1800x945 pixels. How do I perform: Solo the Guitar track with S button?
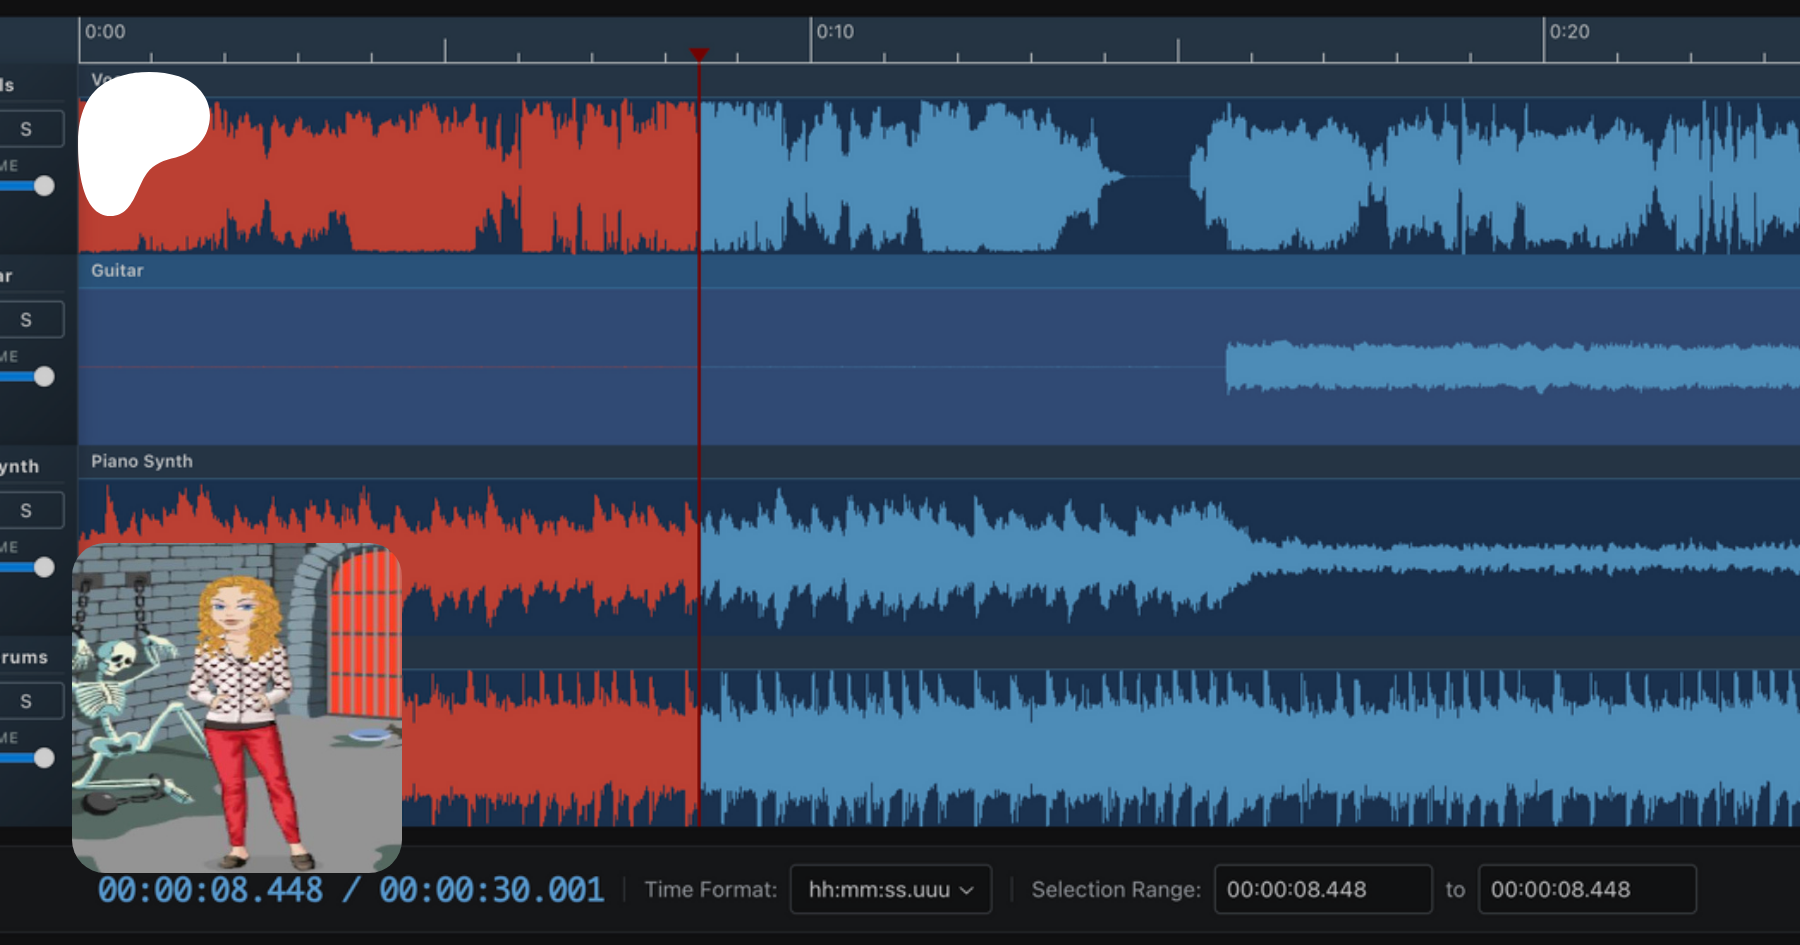tap(27, 320)
